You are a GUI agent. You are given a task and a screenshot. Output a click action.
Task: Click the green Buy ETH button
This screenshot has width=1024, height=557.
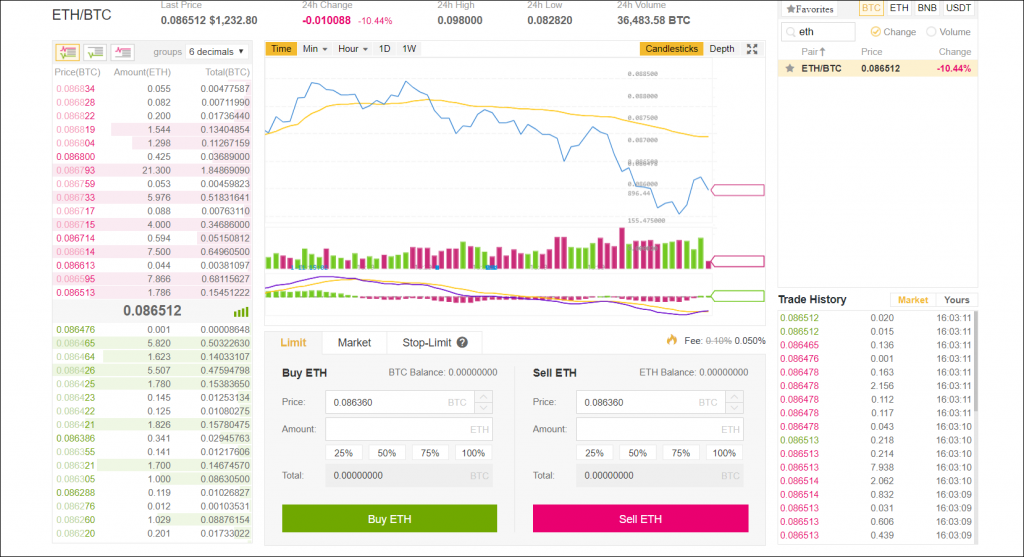389,518
